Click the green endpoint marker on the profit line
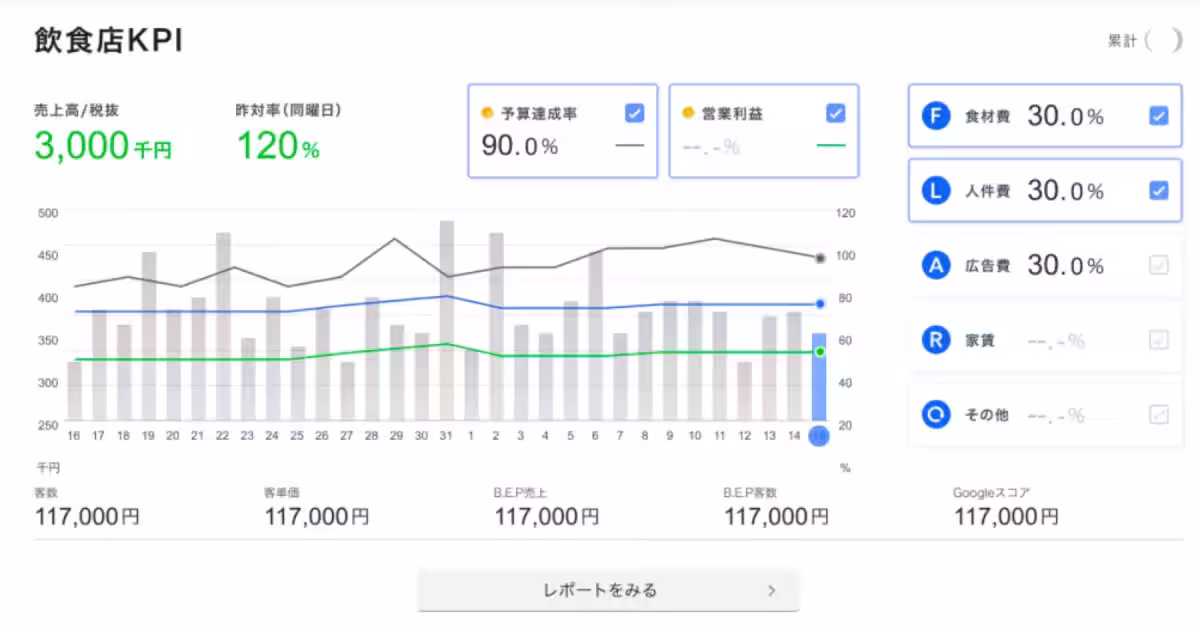Viewport: 1200px width, 630px height. click(819, 351)
